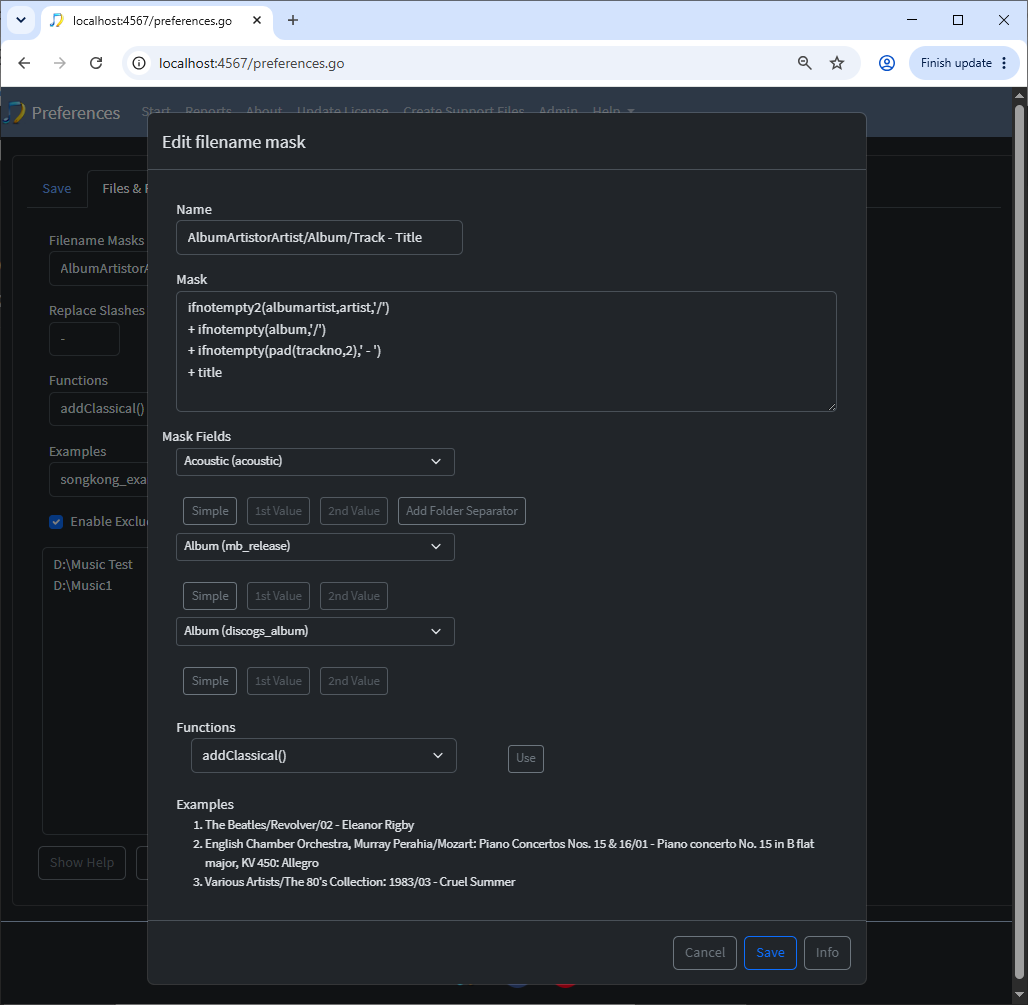Click Add Folder Separator button

coord(462,511)
